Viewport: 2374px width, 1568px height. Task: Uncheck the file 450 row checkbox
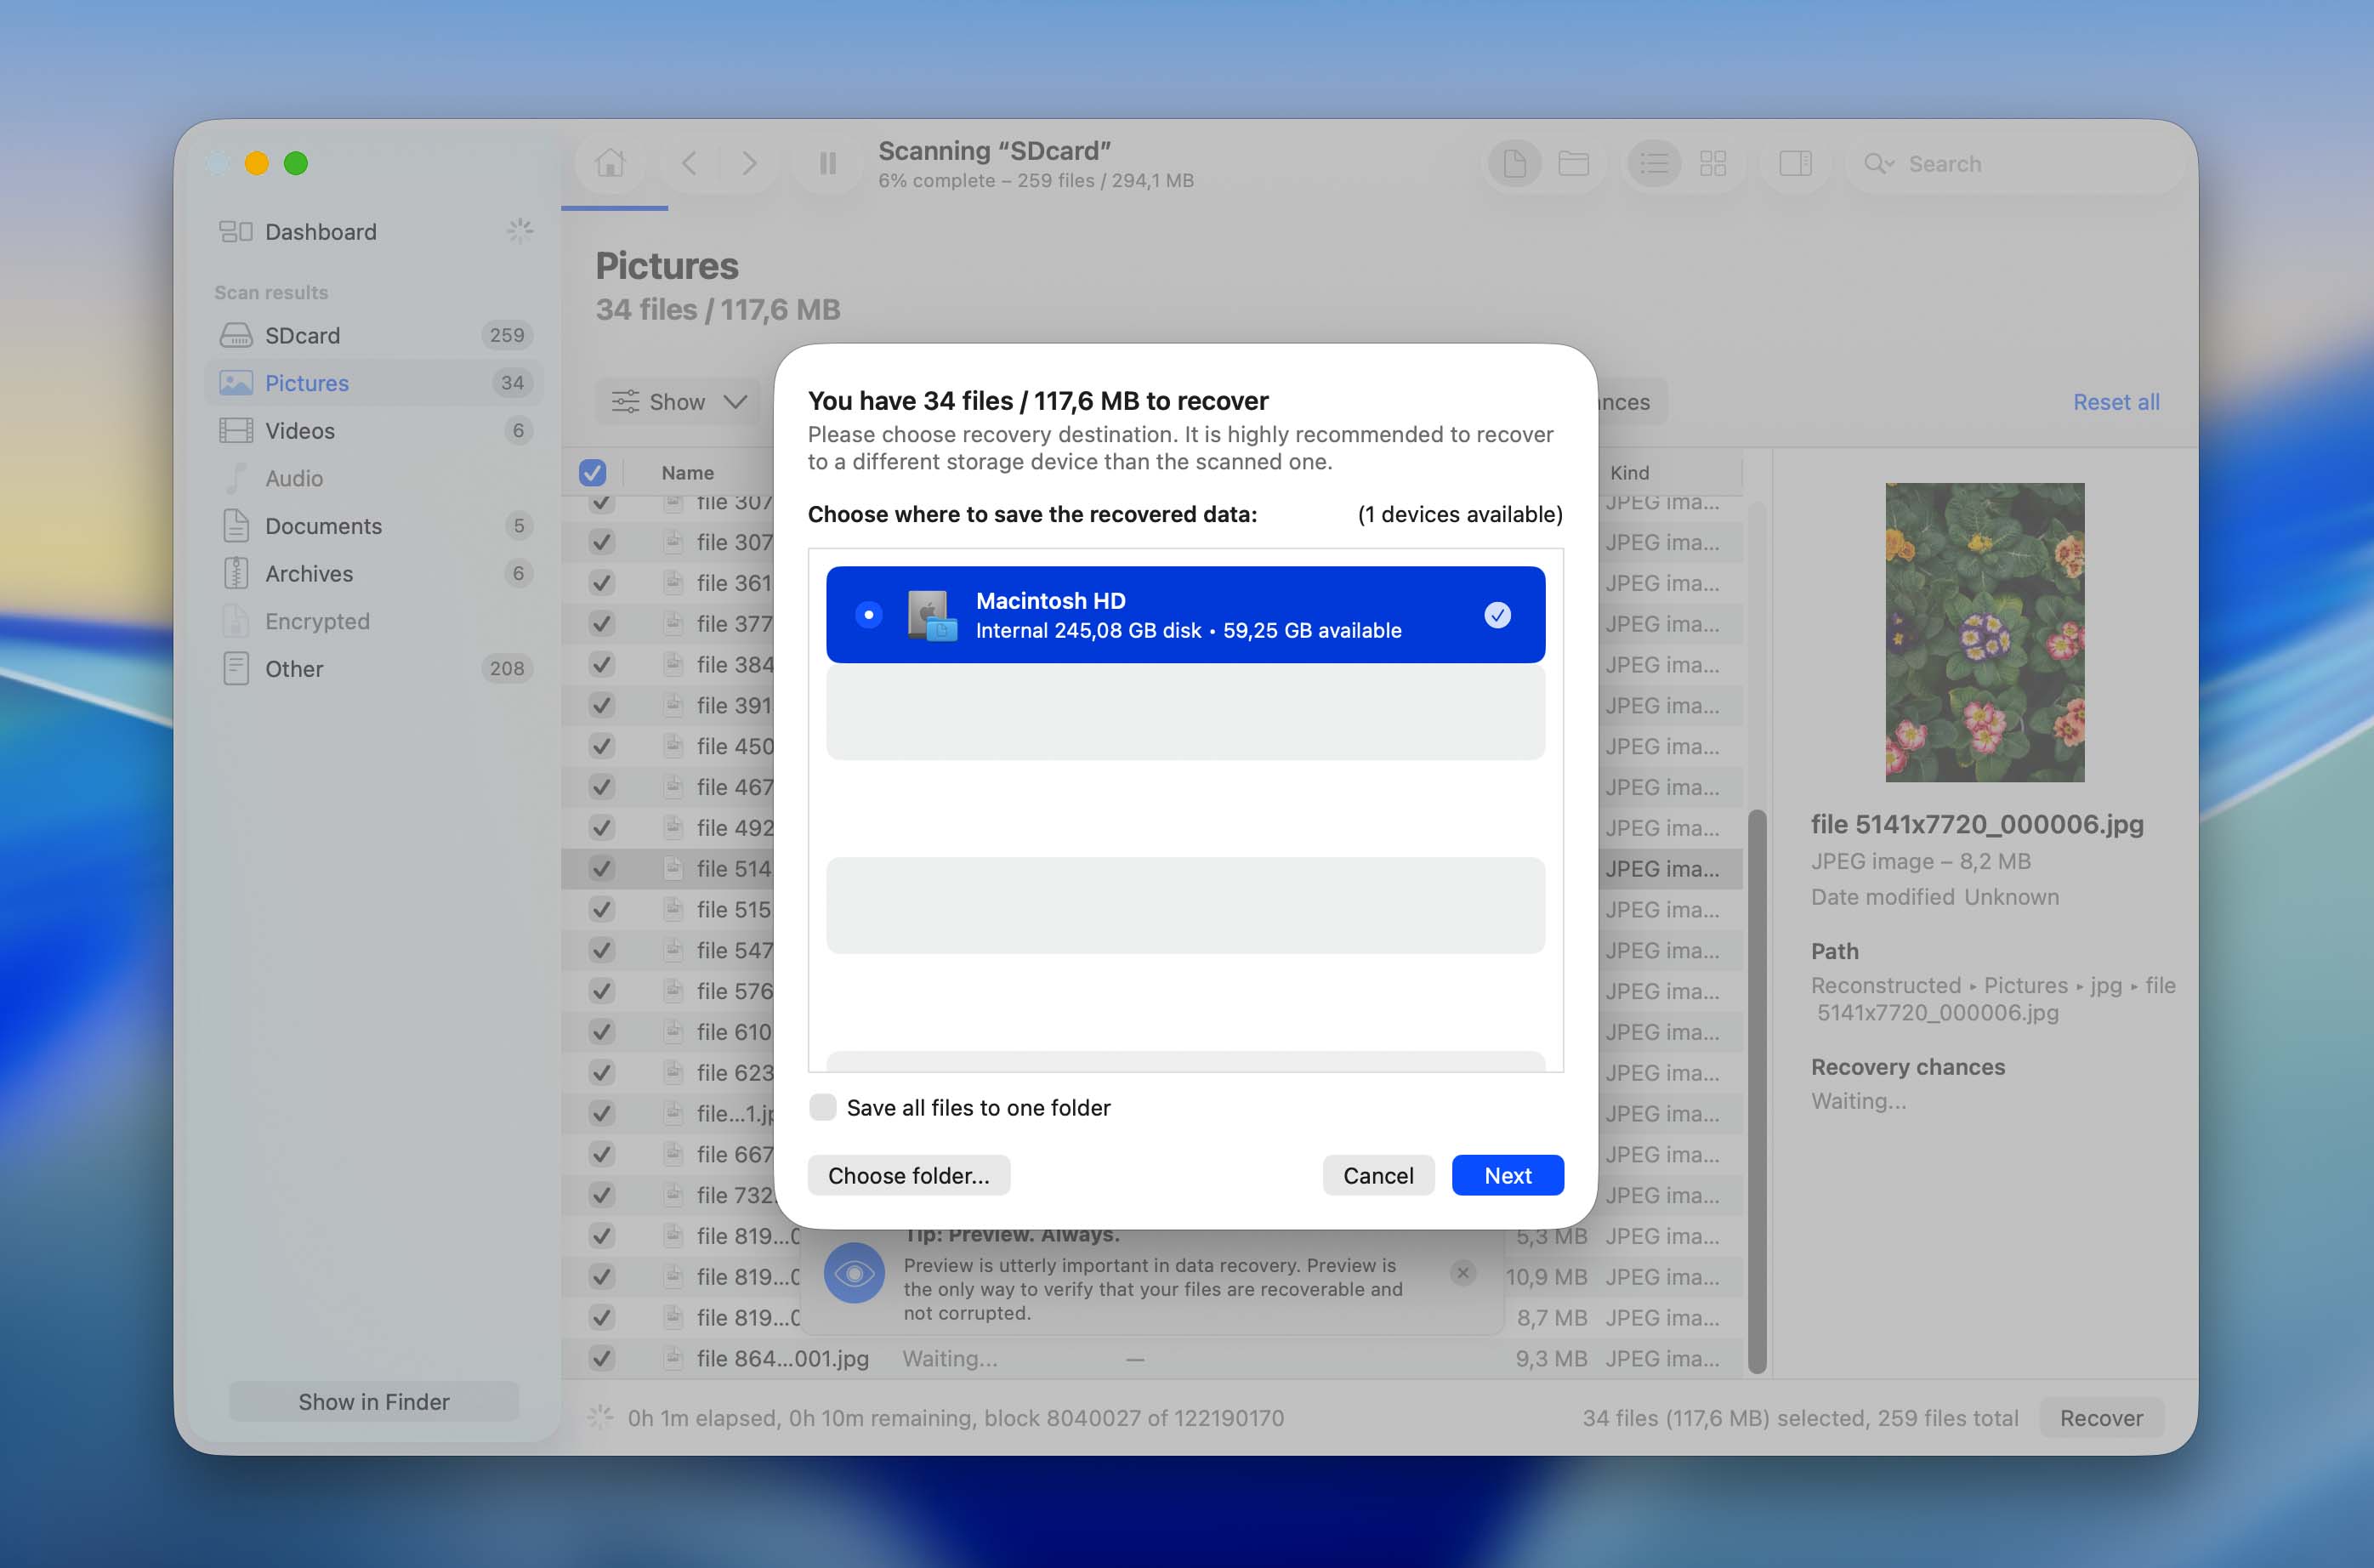coord(601,746)
